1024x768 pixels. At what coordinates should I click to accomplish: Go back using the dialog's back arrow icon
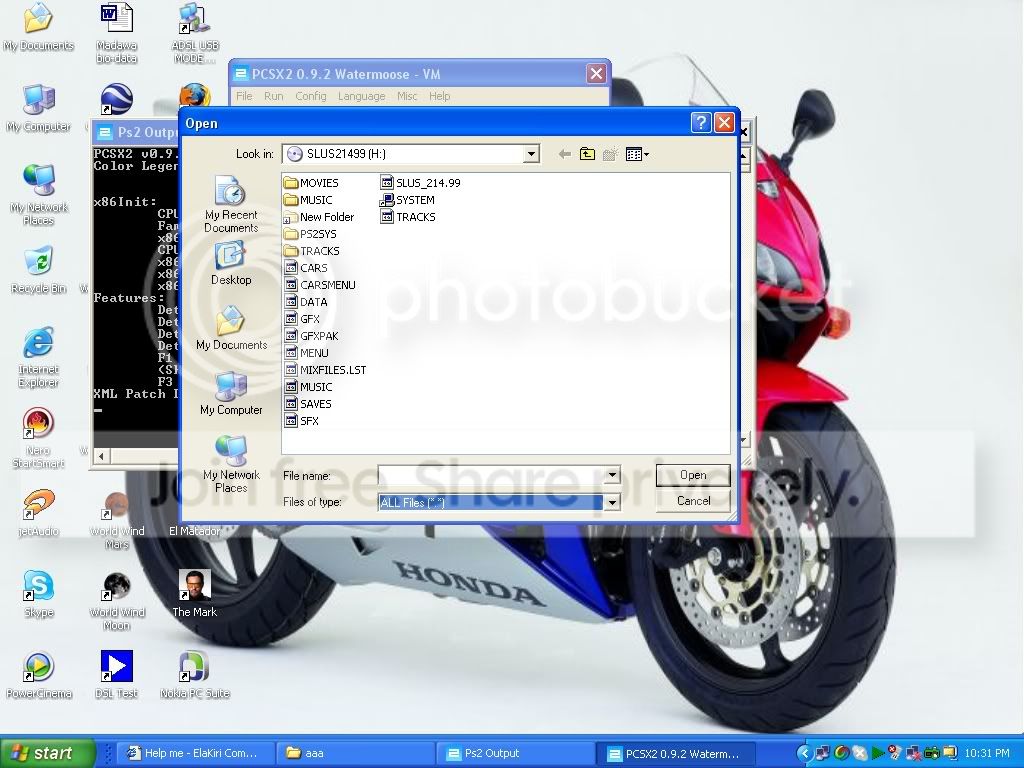[565, 154]
